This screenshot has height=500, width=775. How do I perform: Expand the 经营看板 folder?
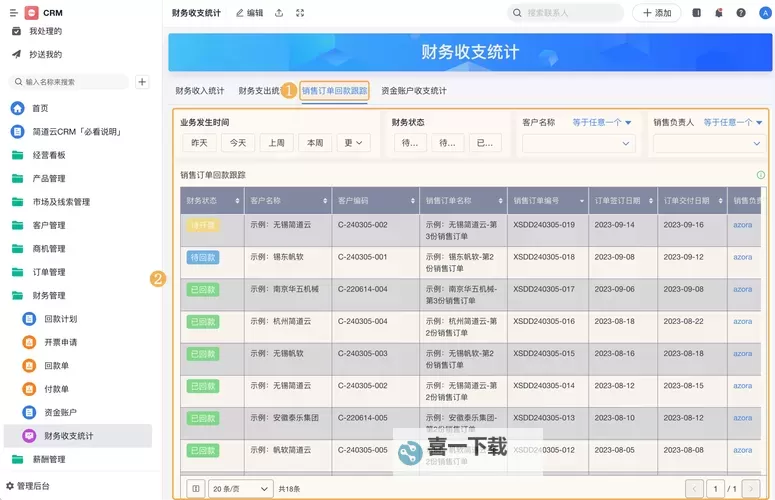[49, 155]
